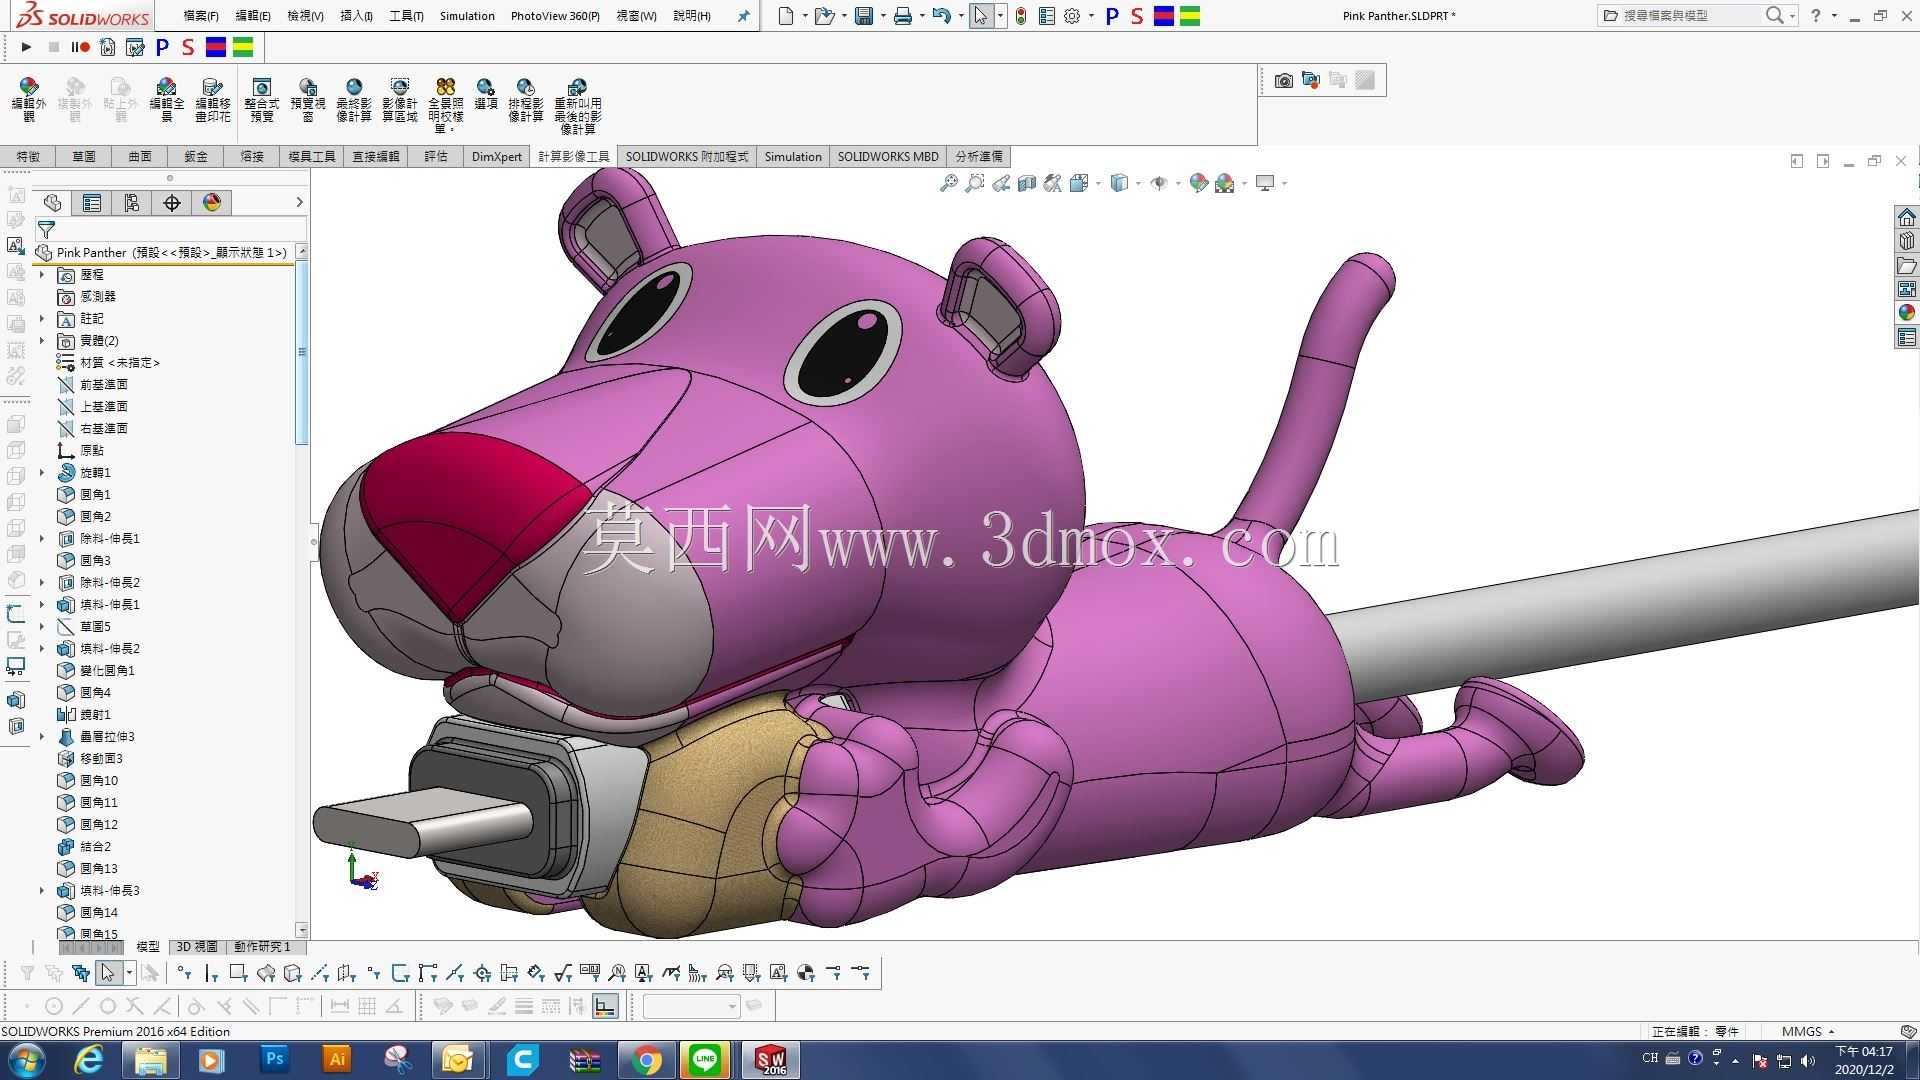Expand the 旋轉1 feature node
The image size is (1920, 1080).
[x=42, y=473]
